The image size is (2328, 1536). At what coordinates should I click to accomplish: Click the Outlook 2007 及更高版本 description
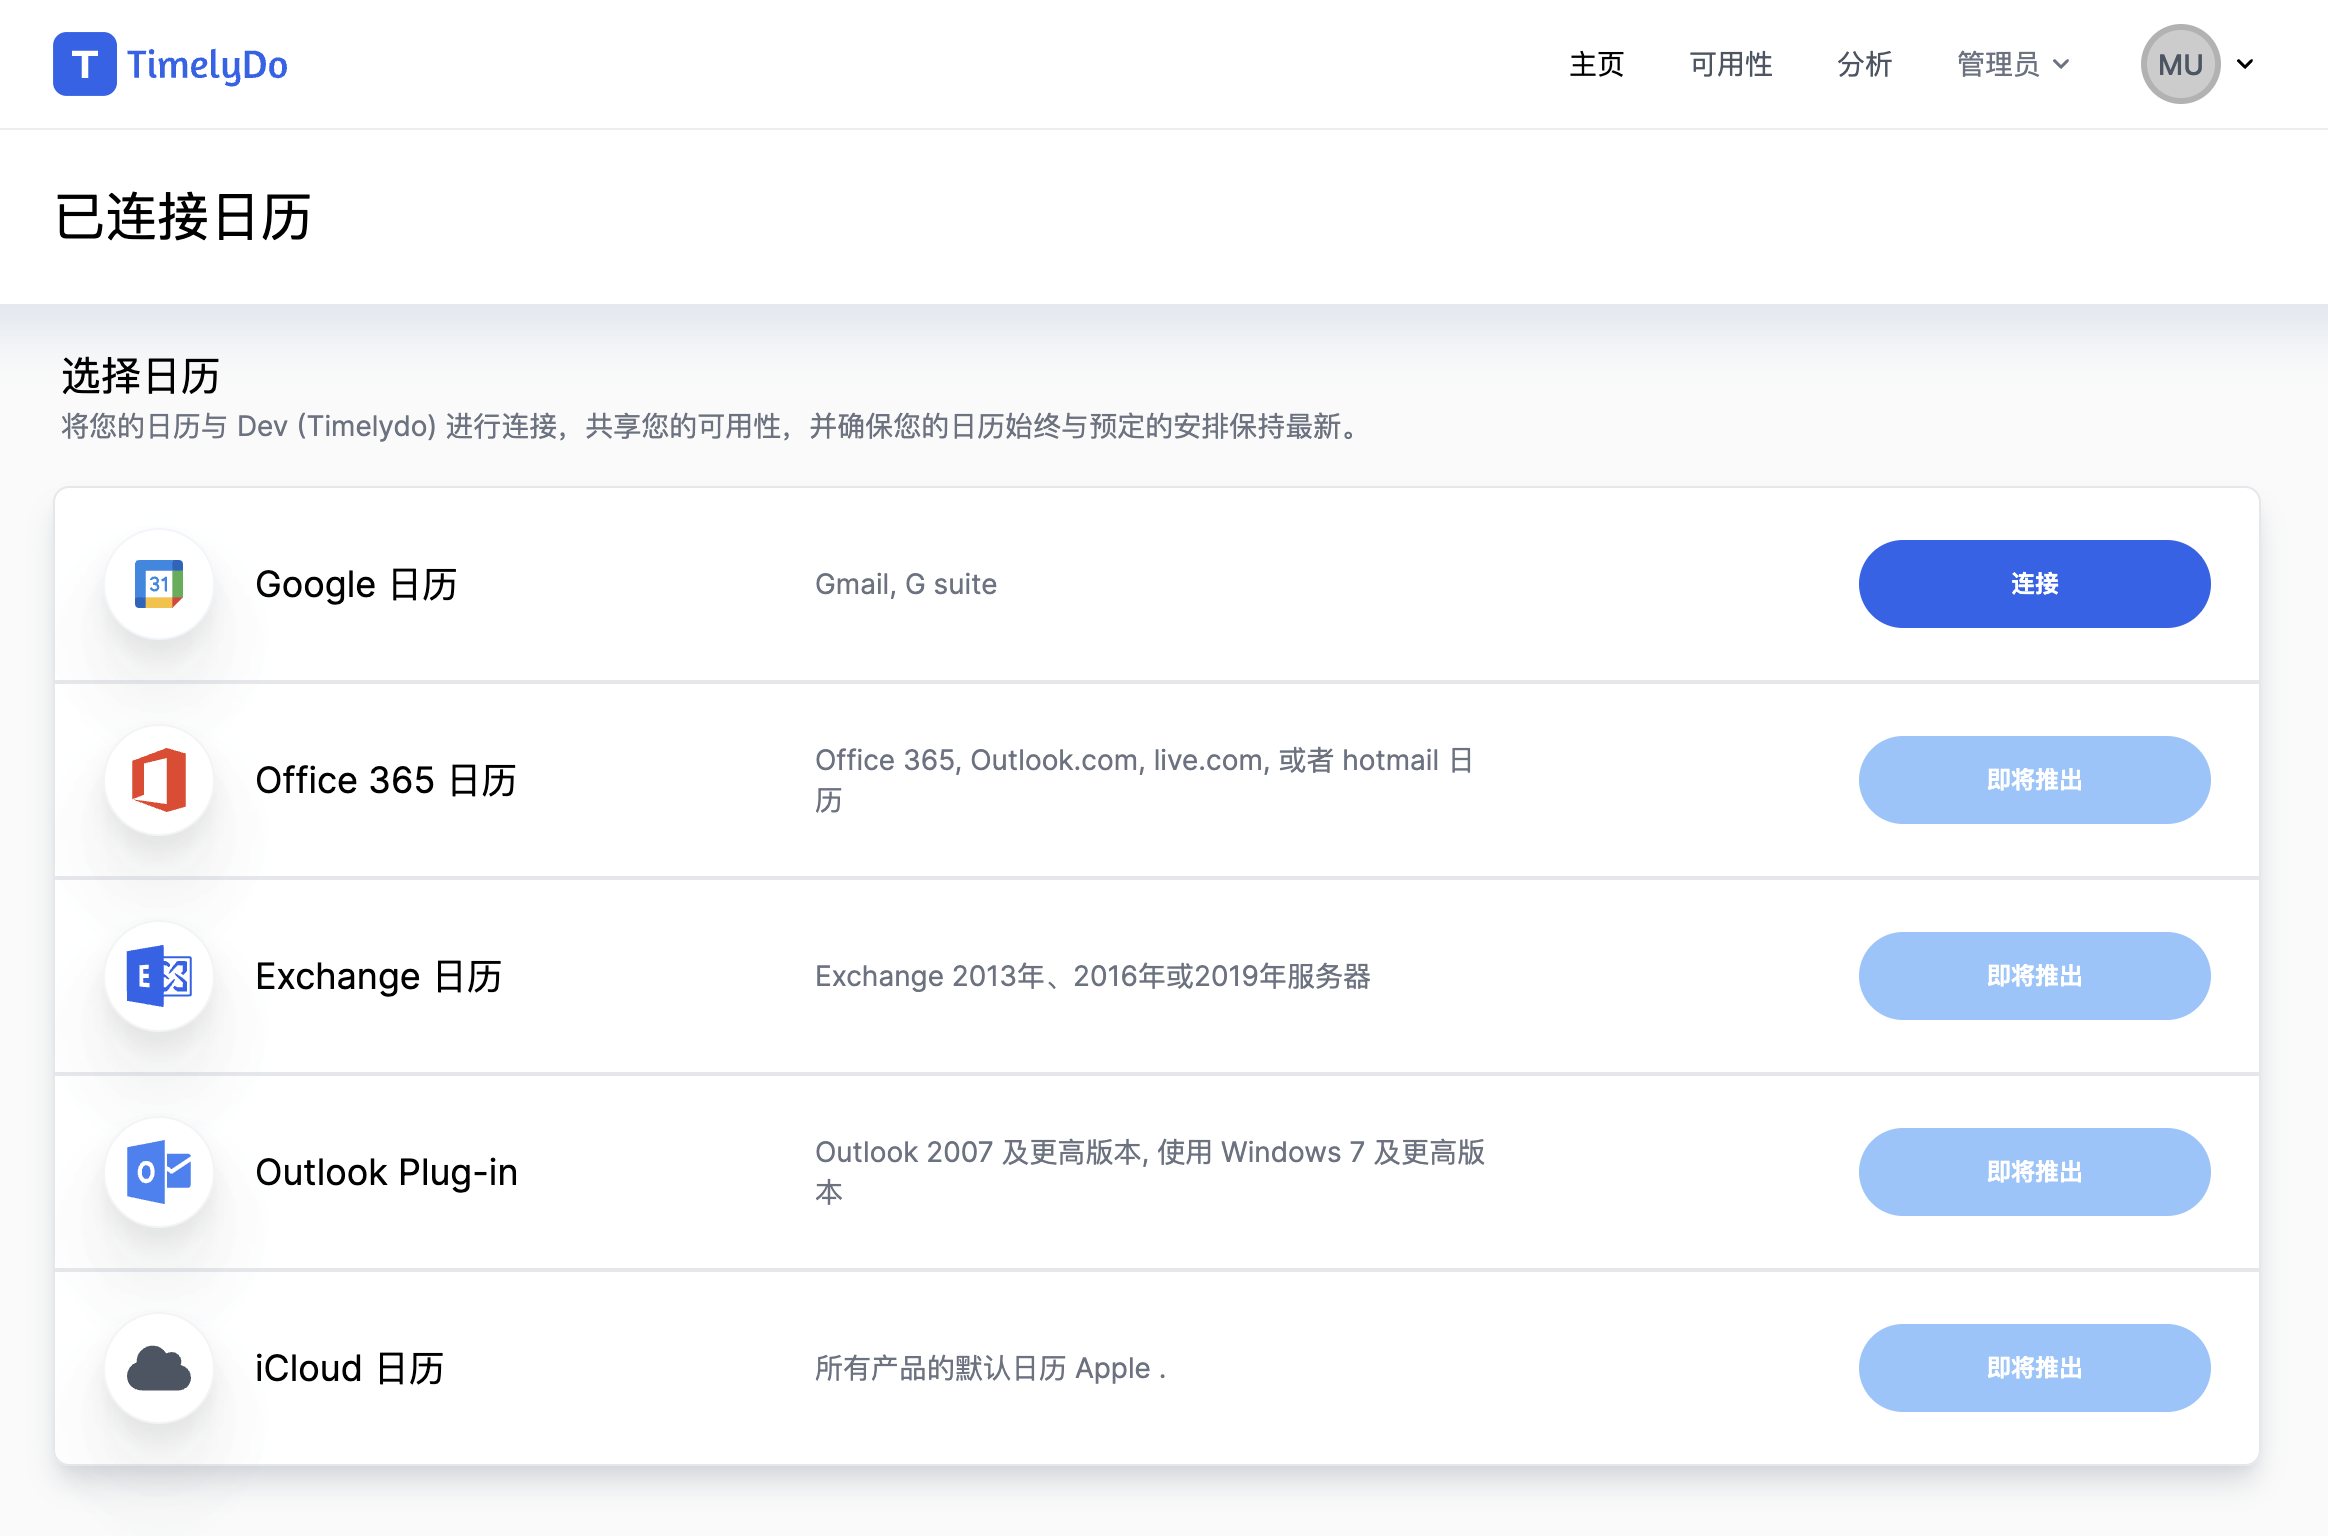point(1150,1172)
